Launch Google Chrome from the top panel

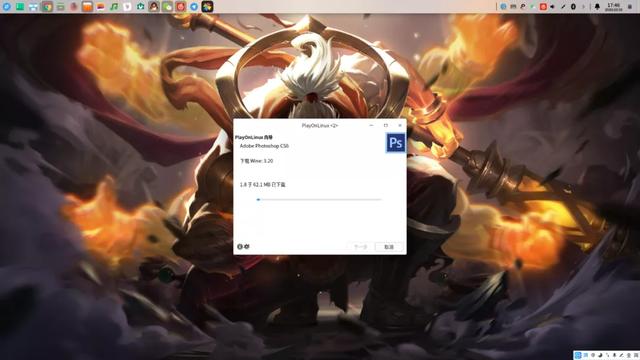pos(47,7)
